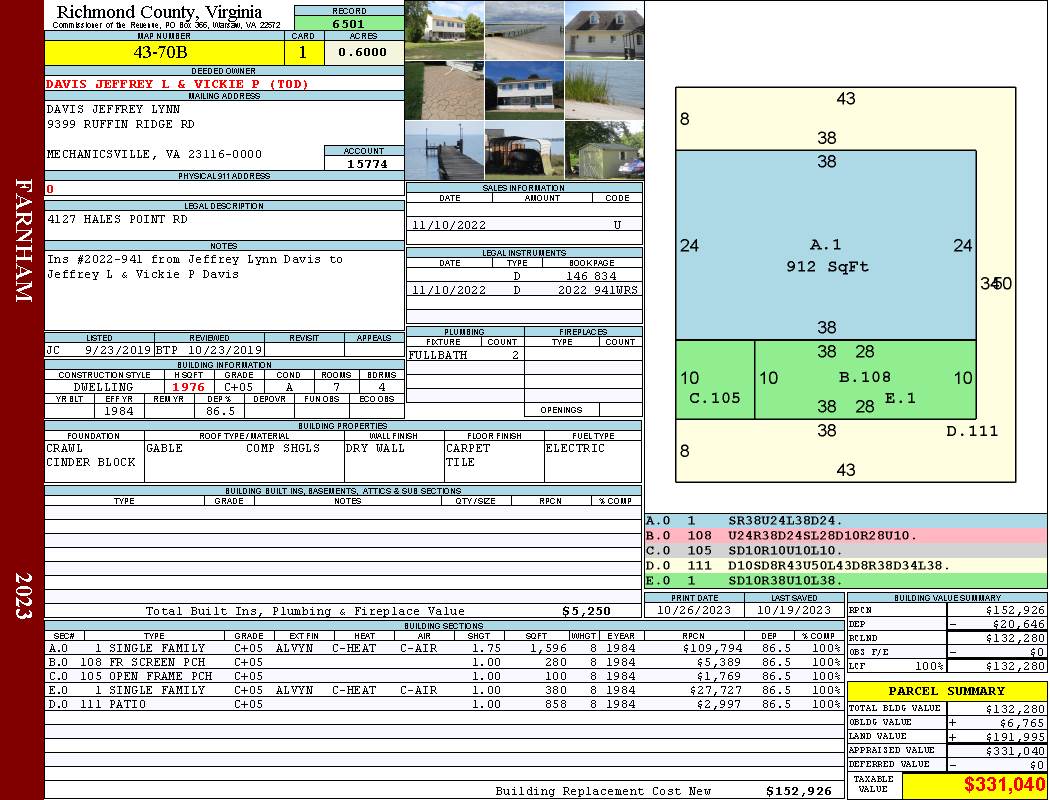Click bookpage 2022 941WRS entry

[x=598, y=290]
